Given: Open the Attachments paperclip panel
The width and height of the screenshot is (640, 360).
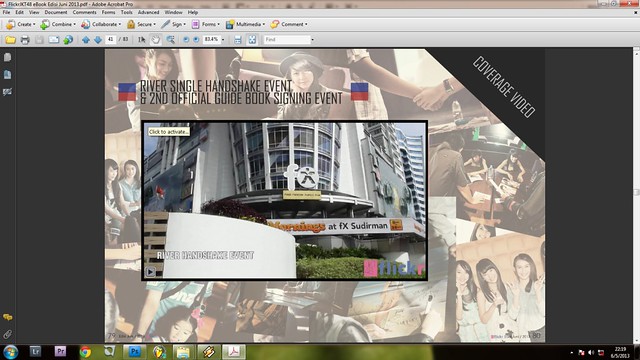Looking at the screenshot, I should [x=7, y=334].
